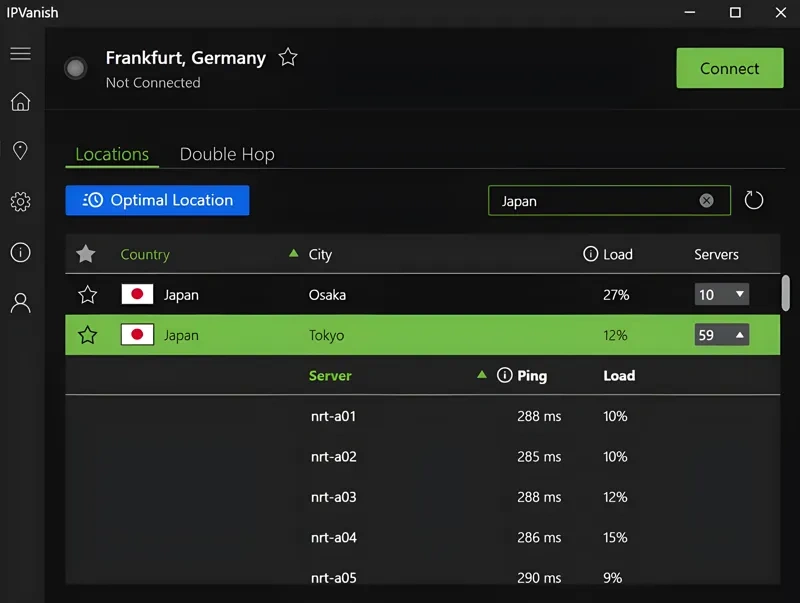Toggle Server column sort arrow
Viewport: 800px width, 603px height.
482,375
